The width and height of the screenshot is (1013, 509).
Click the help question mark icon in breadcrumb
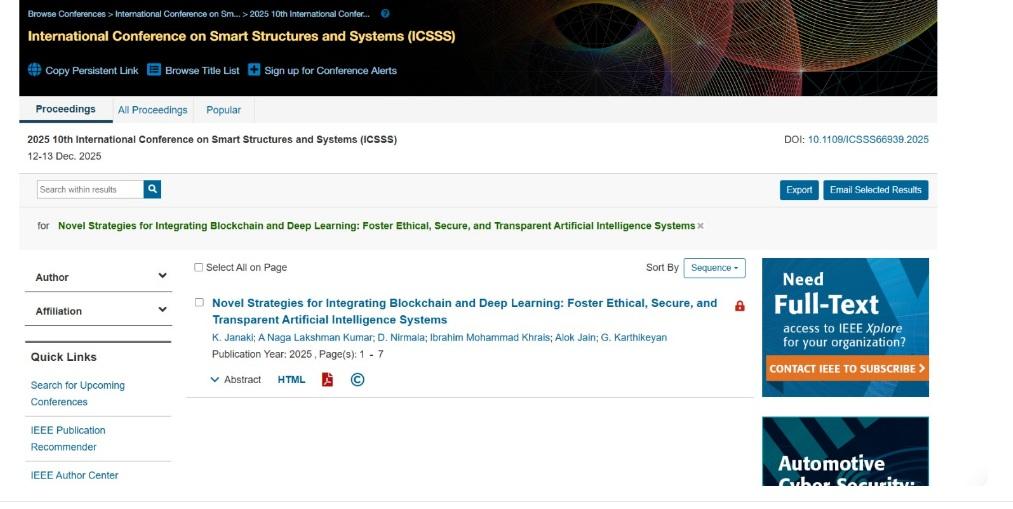tap(385, 14)
